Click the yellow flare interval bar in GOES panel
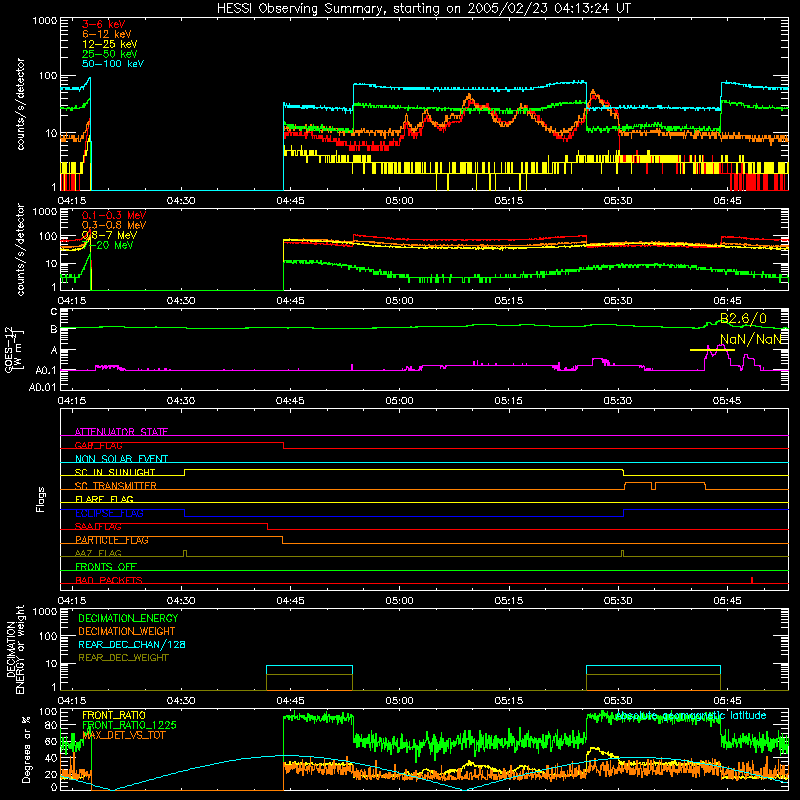The height and width of the screenshot is (800, 800). tap(712, 350)
